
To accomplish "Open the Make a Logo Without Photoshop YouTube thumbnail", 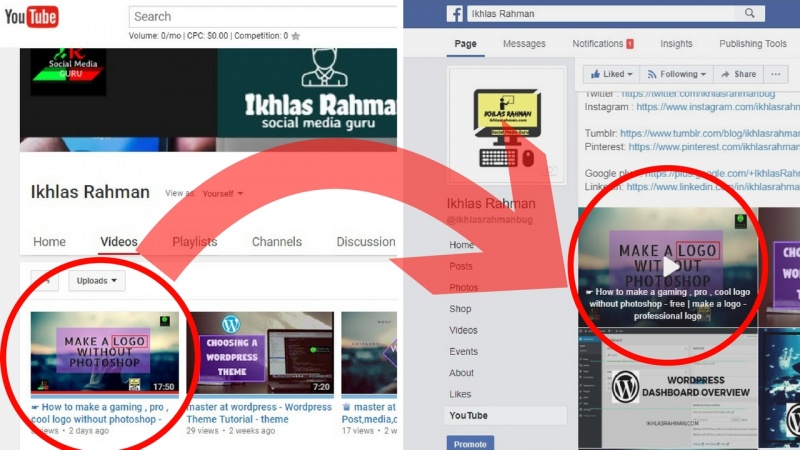I will coord(105,353).
